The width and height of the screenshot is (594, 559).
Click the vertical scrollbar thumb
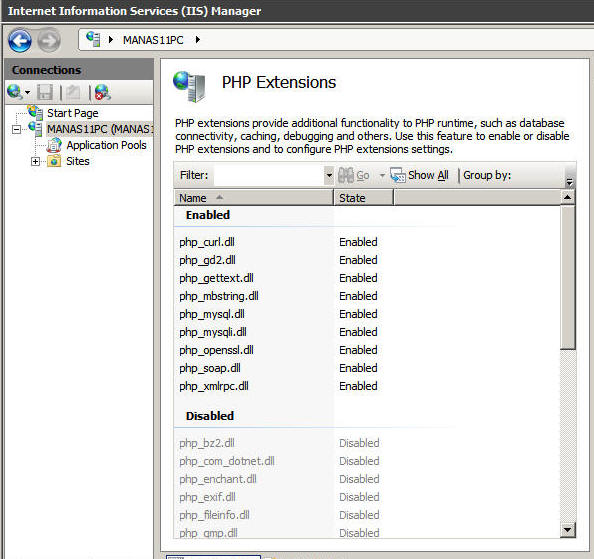tap(567, 277)
